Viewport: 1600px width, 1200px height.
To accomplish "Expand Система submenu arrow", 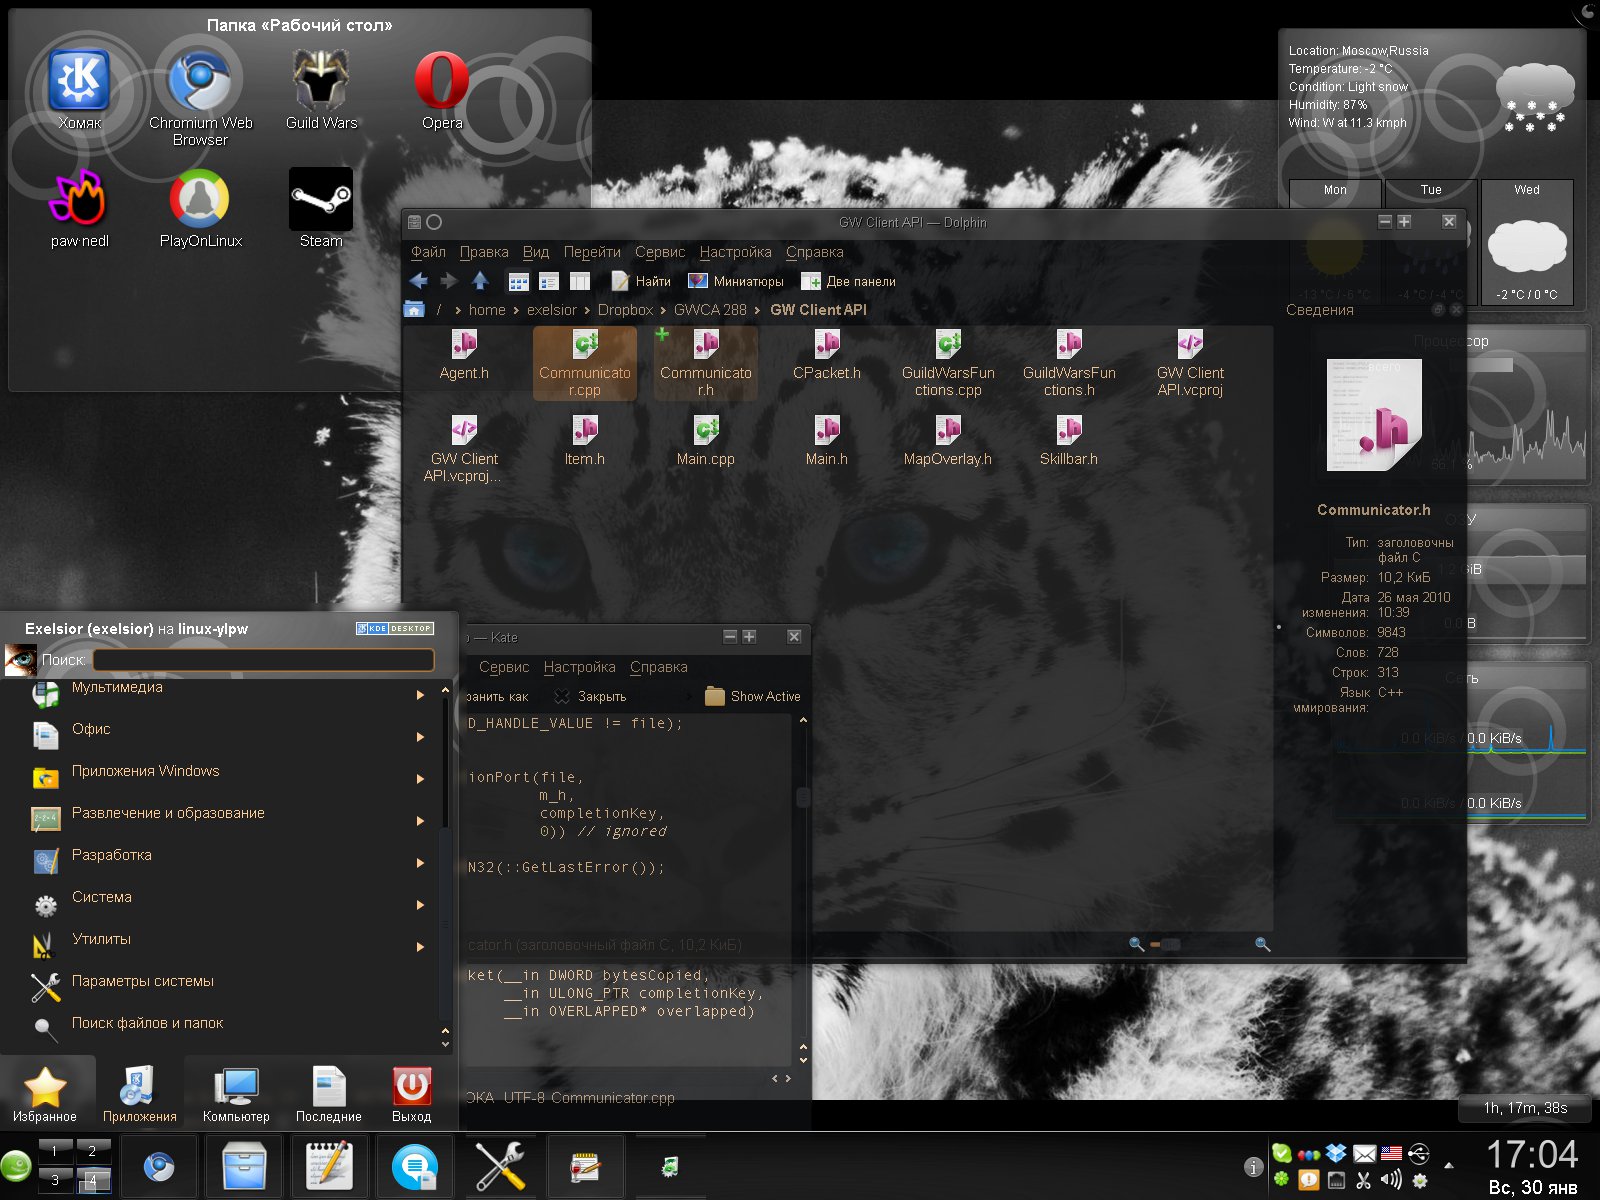I will coord(421,905).
